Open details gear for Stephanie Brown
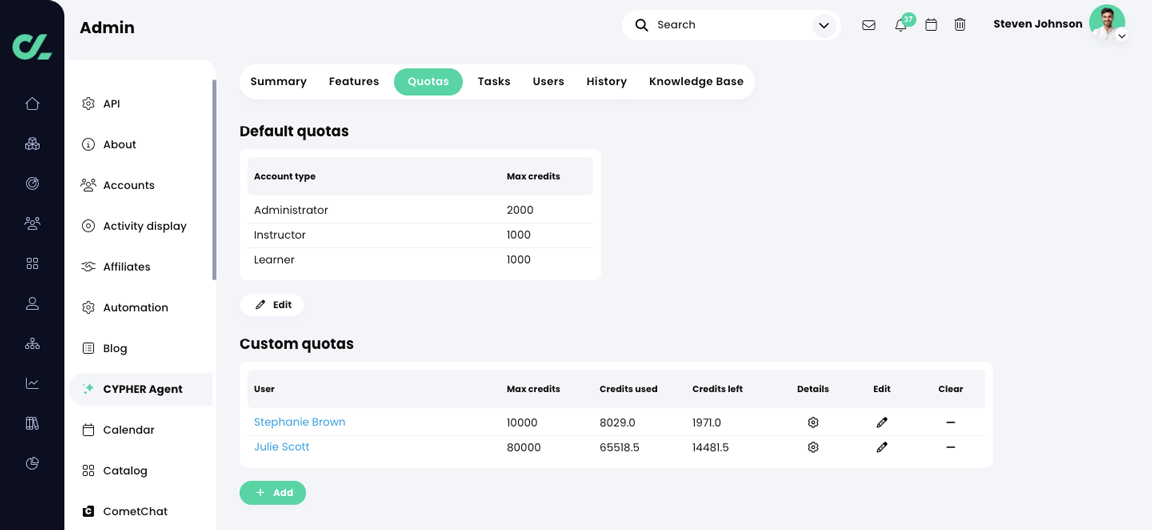 click(x=813, y=423)
